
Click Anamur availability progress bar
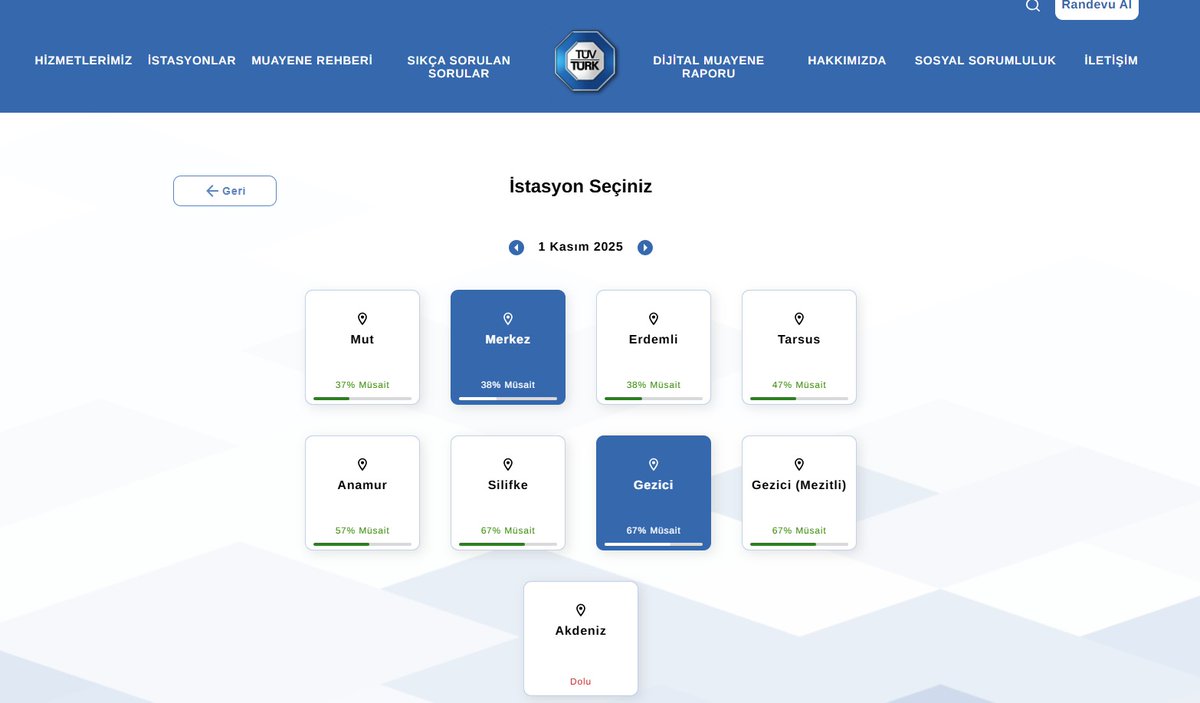[362, 544]
